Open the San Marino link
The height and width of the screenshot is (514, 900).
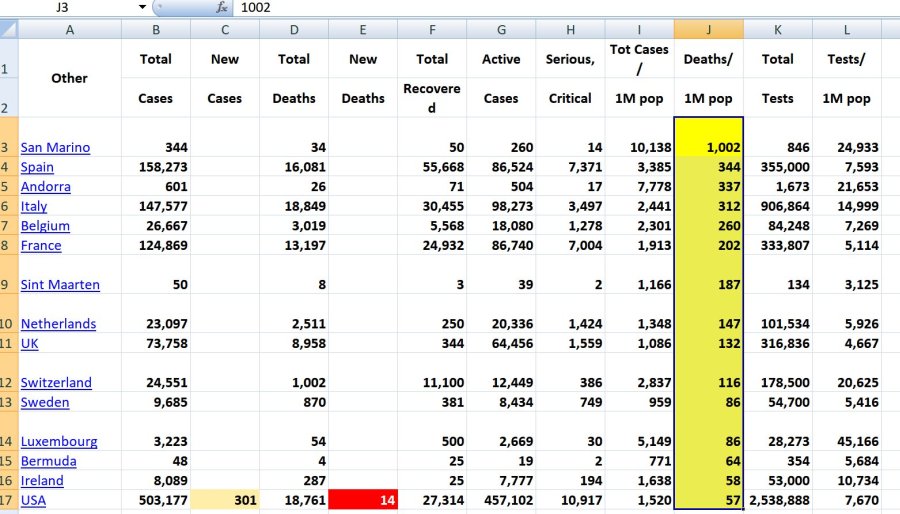point(55,148)
